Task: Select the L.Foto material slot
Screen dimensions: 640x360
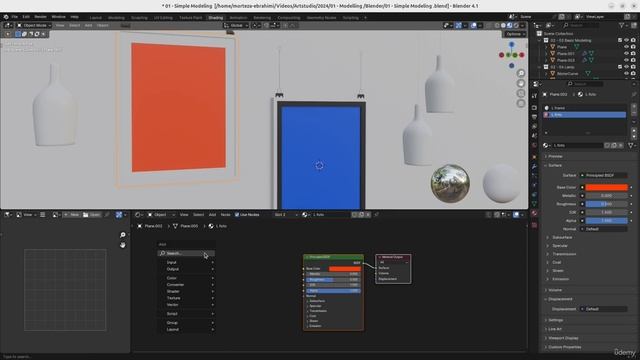Action: pos(585,115)
